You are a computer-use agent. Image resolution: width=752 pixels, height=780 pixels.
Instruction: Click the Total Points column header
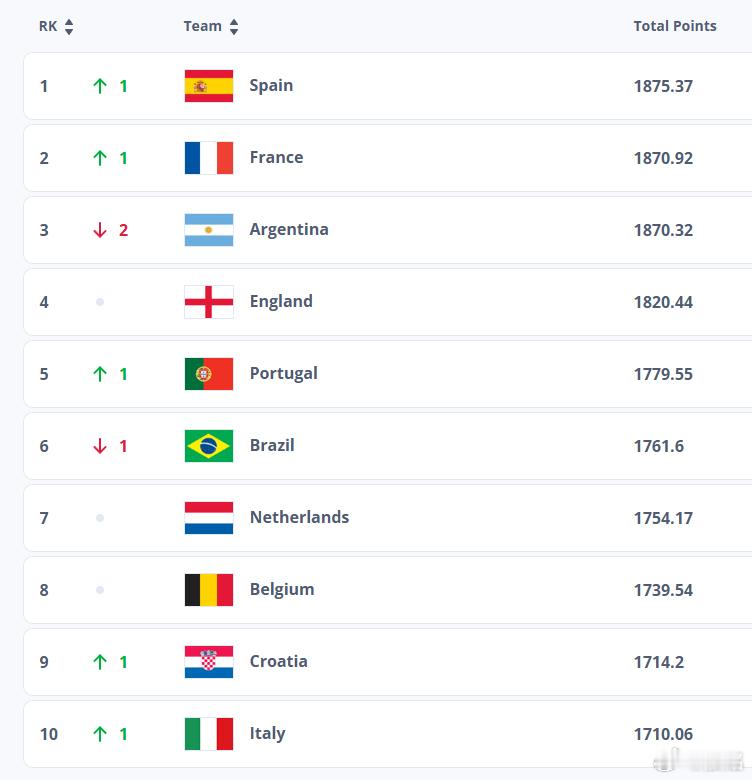coord(675,26)
